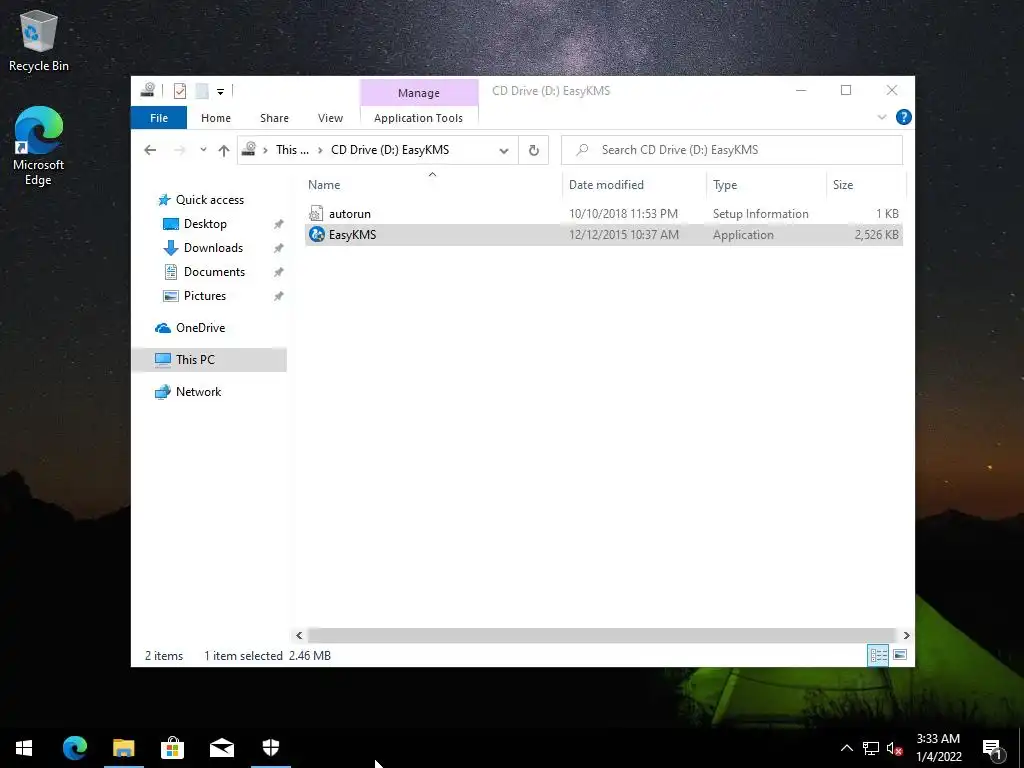Open Mail app from the taskbar
Screen dimensions: 1024x768
[222, 748]
